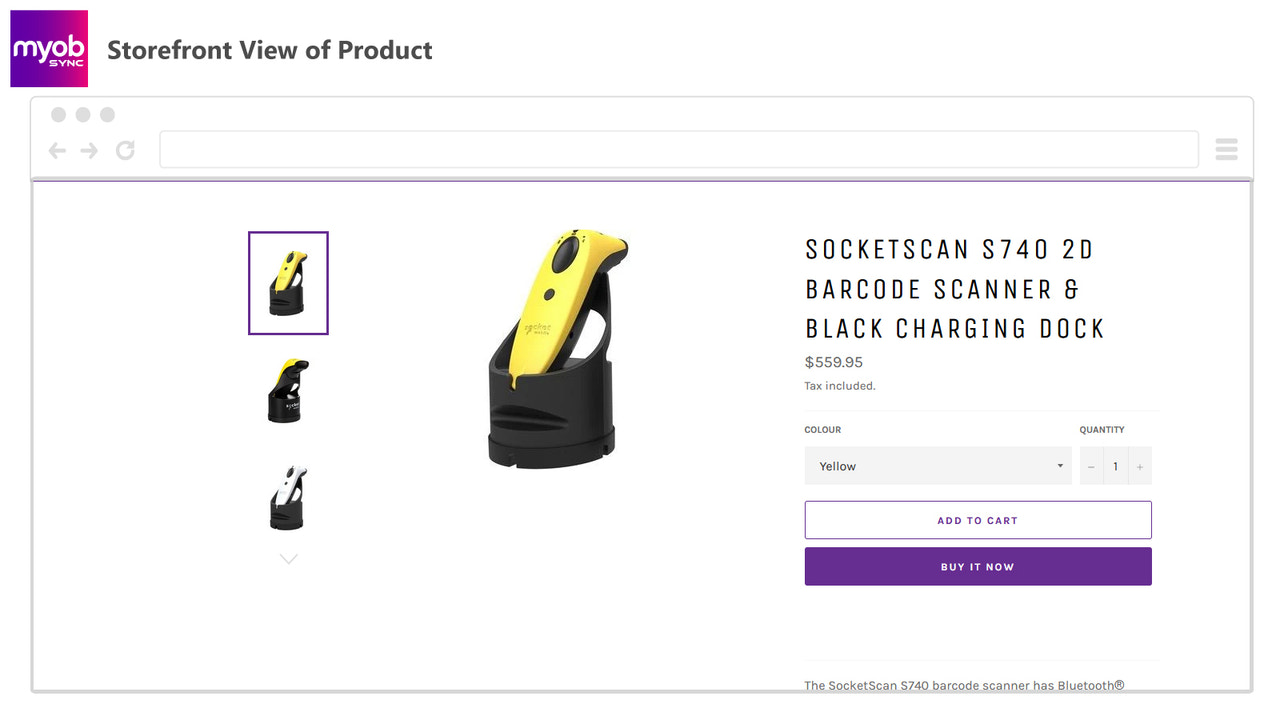Open the browser hamburger menu icon
Image resolution: width=1280 pixels, height=720 pixels.
tap(1226, 148)
